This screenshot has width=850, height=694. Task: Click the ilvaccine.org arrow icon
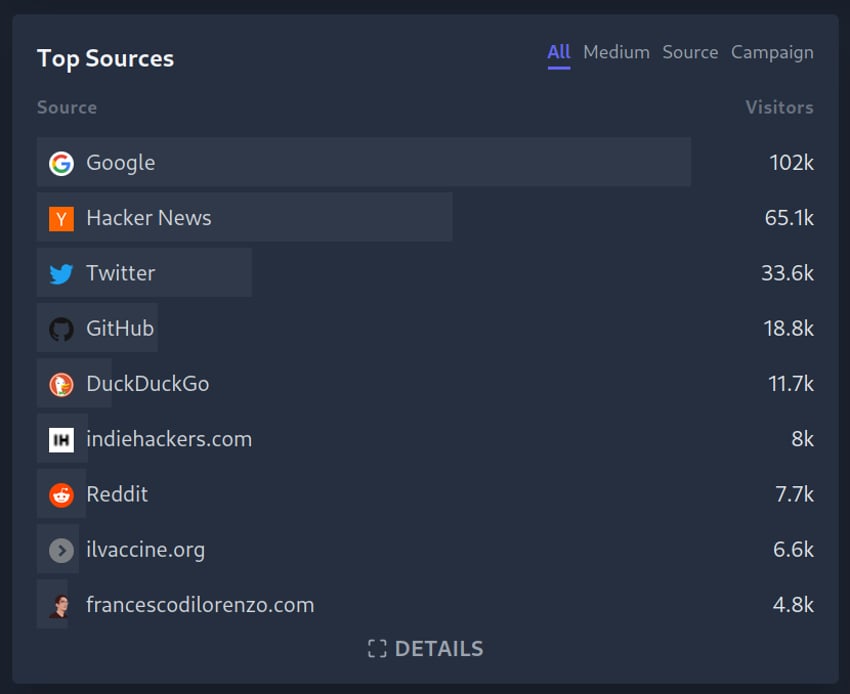[x=61, y=550]
